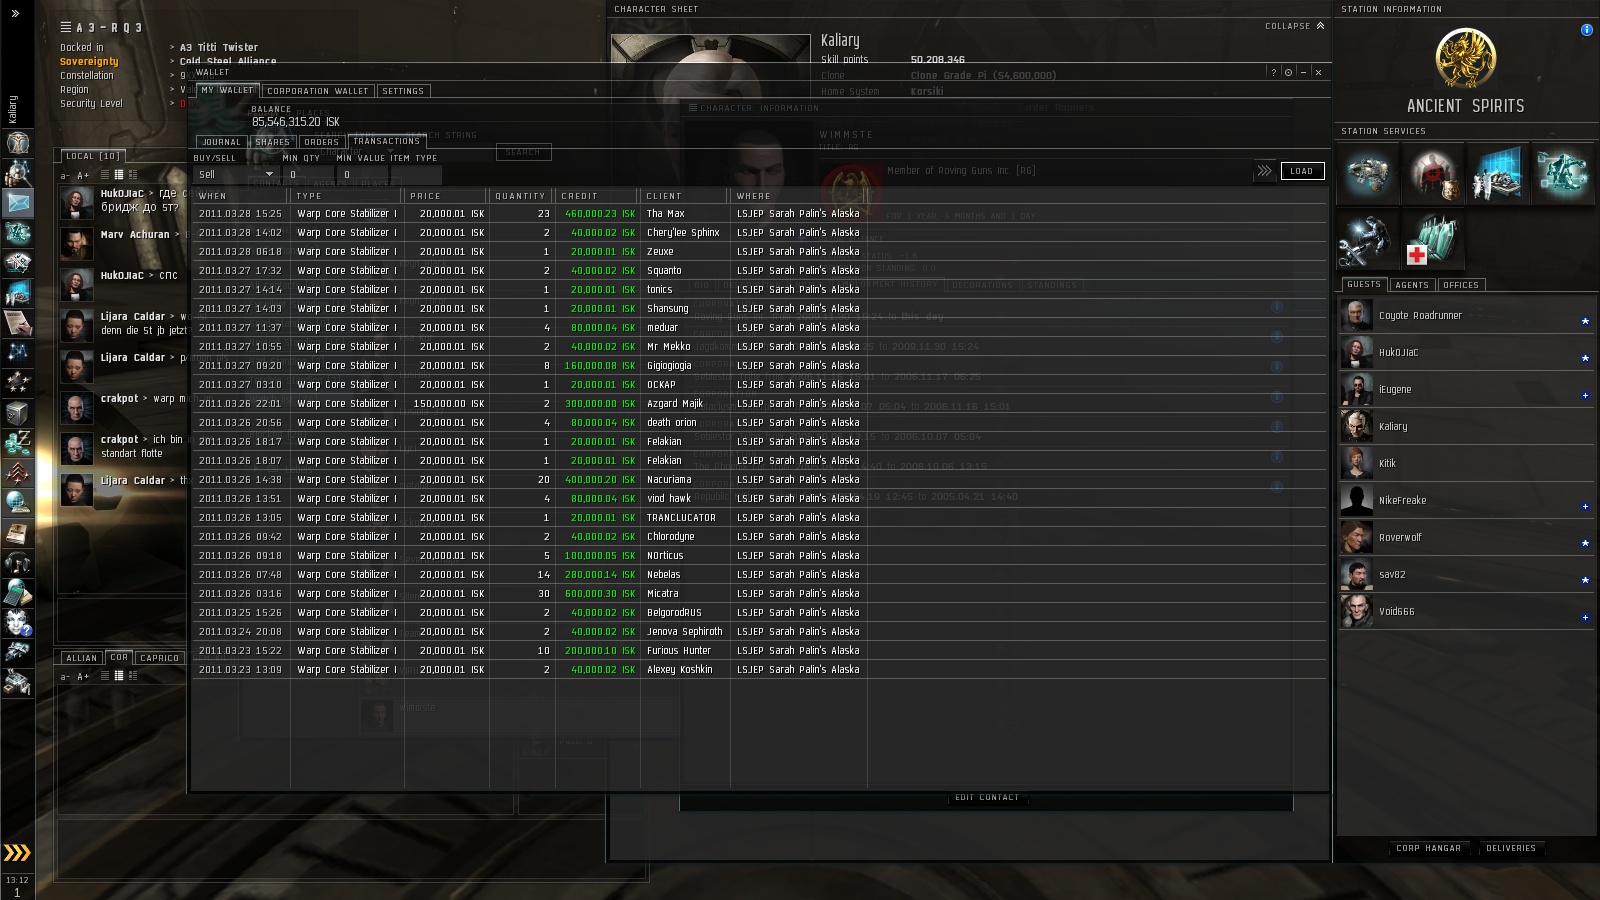This screenshot has width=1600, height=900.
Task: Toggle the pin icon on the Wallet window
Action: click(x=1288, y=72)
